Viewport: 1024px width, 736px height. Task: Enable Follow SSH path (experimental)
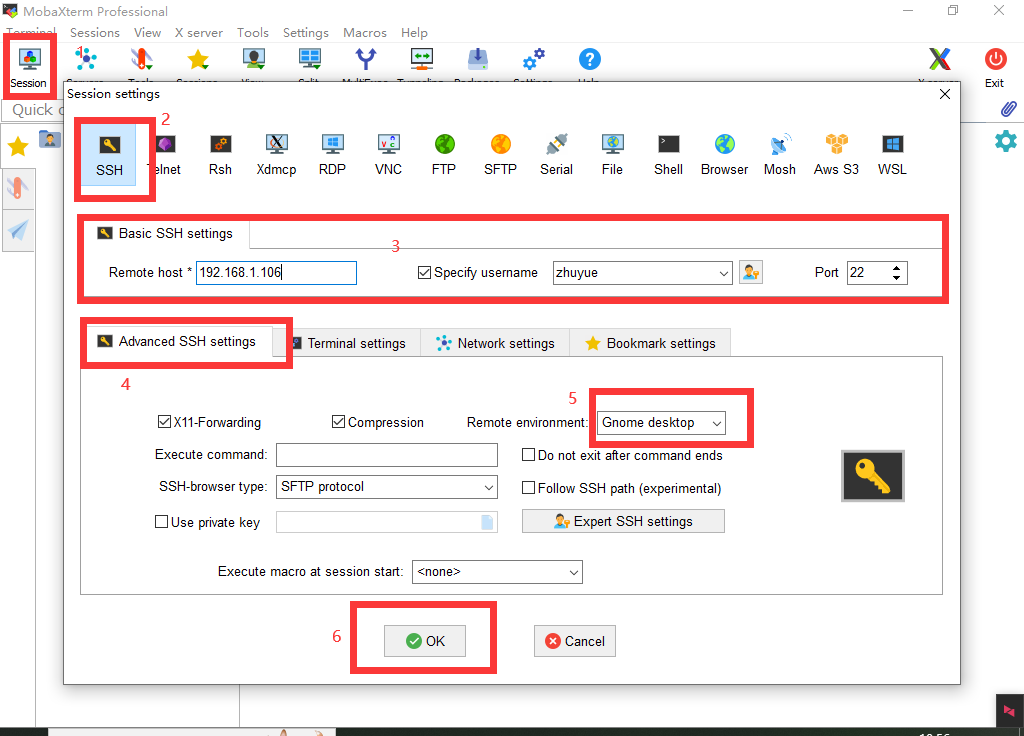[528, 488]
